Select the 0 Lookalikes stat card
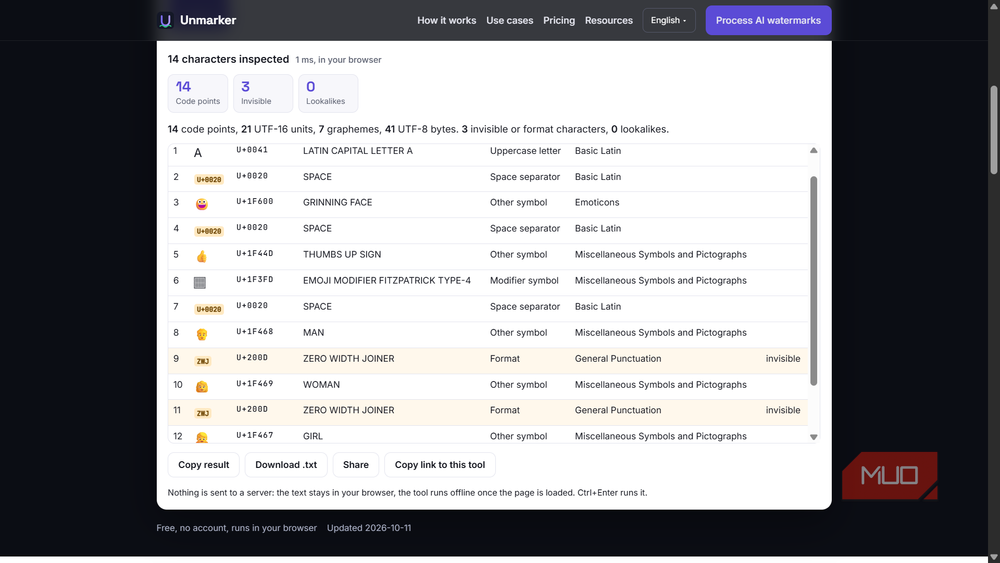Viewport: 1000px width, 563px height. pos(328,93)
